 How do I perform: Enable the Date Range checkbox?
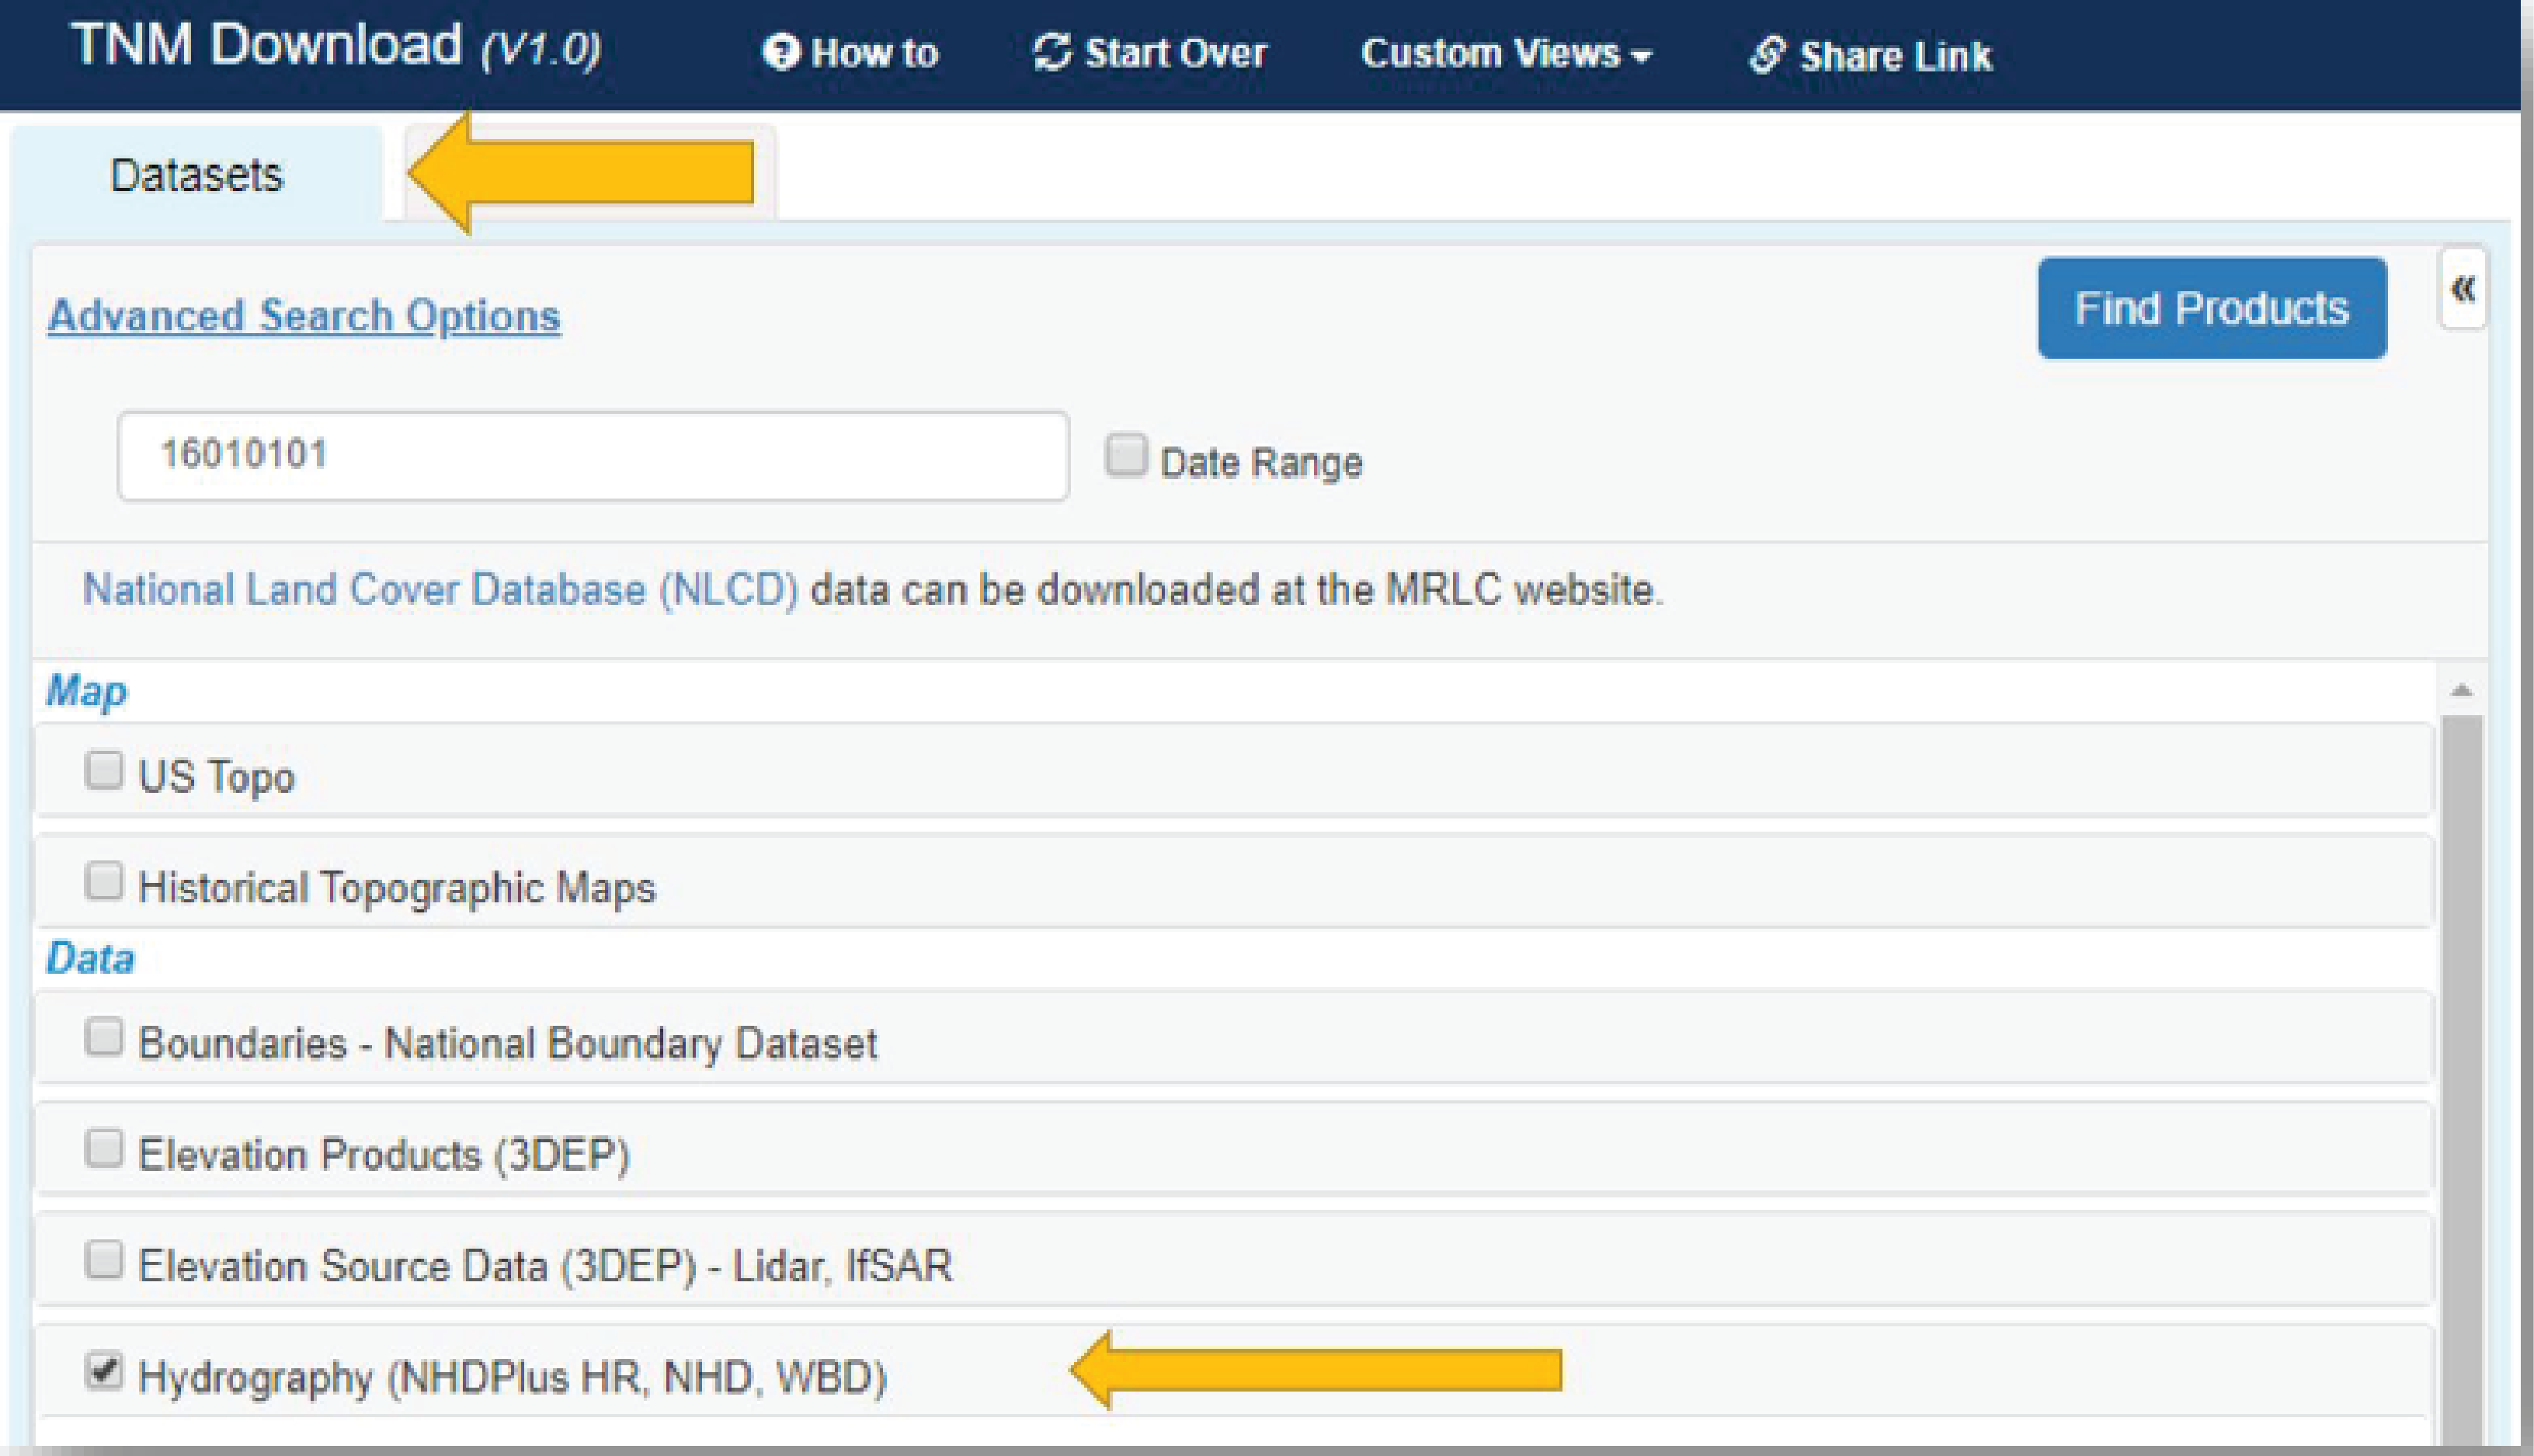pyautogui.click(x=1126, y=456)
